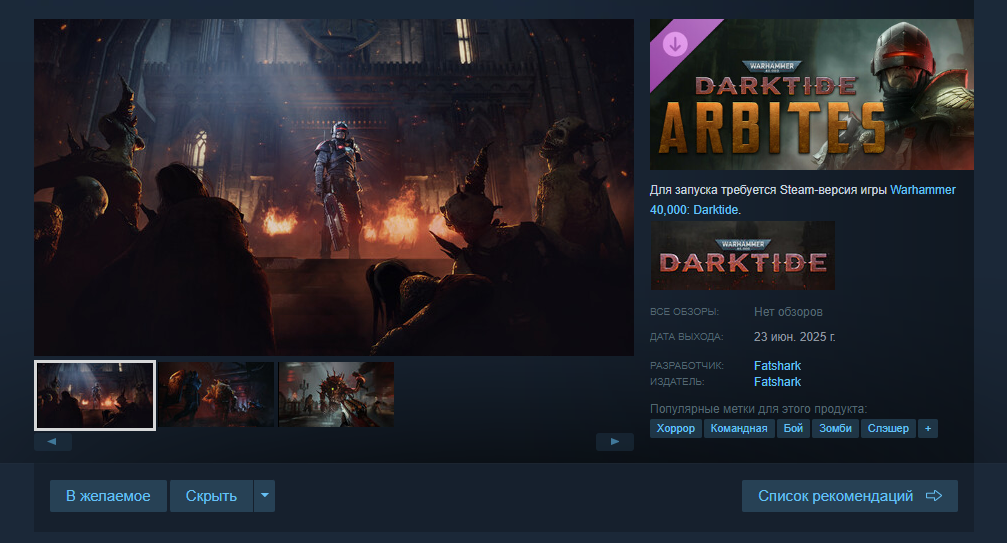This screenshot has width=1007, height=543.
Task: Expand more tags with the plus button
Action: [x=928, y=428]
